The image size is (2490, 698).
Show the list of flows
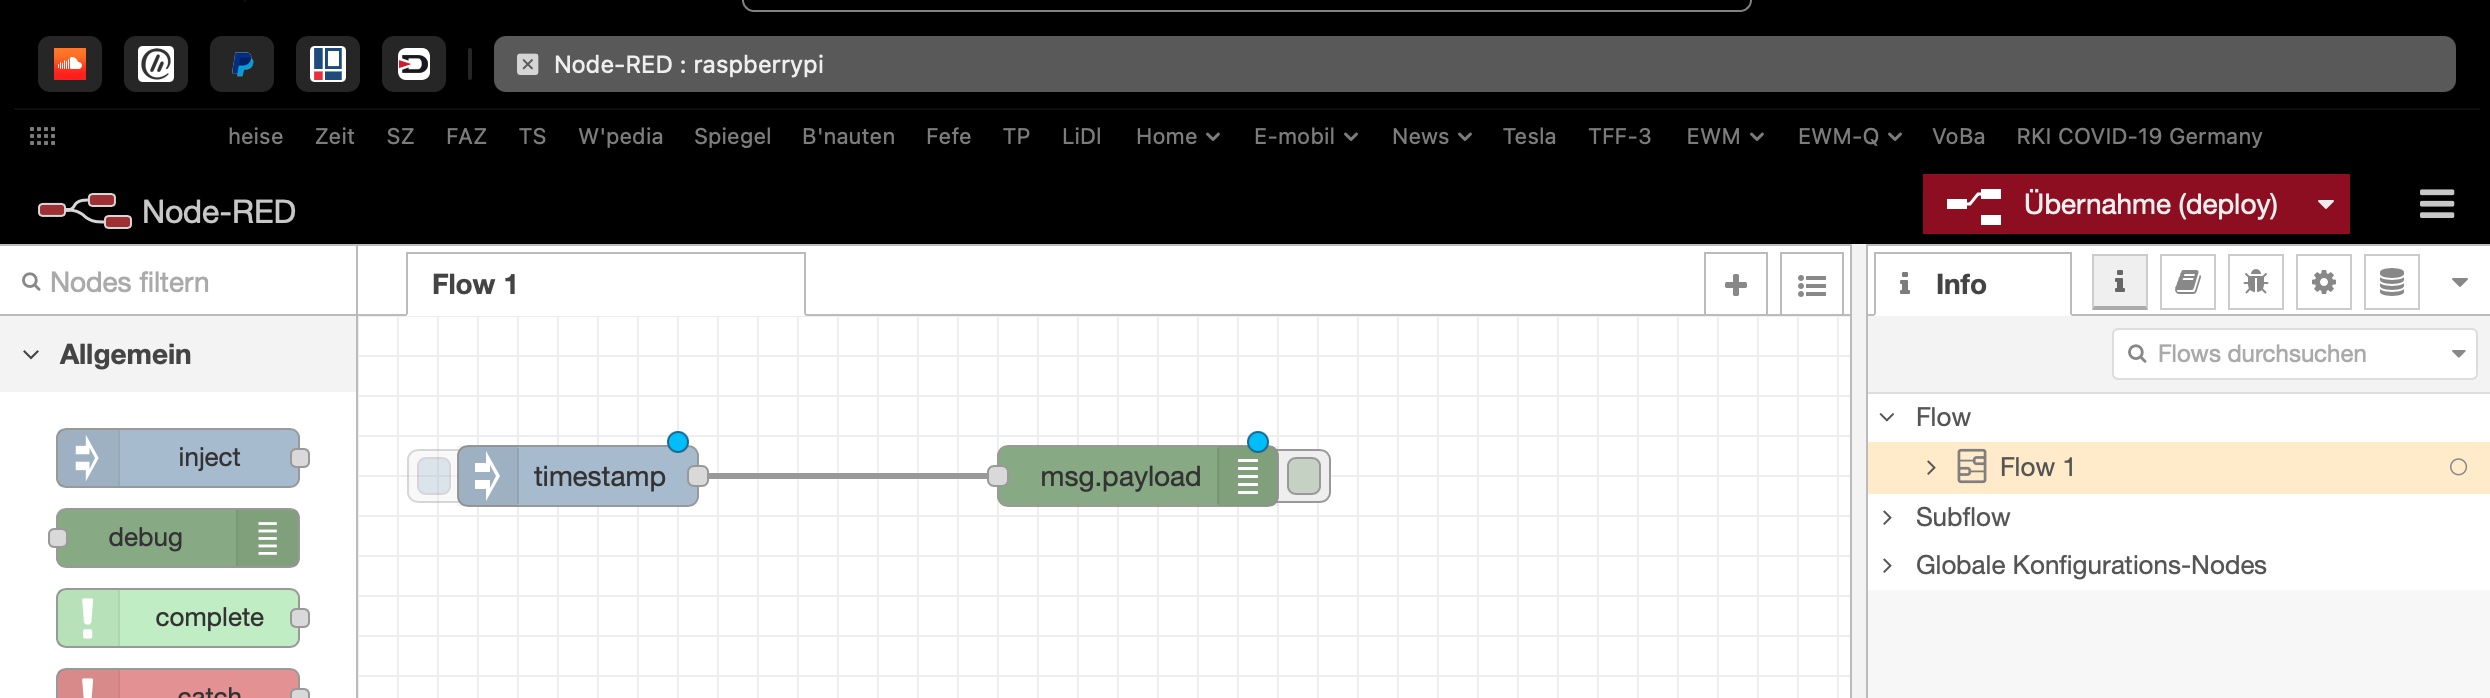coord(1812,285)
